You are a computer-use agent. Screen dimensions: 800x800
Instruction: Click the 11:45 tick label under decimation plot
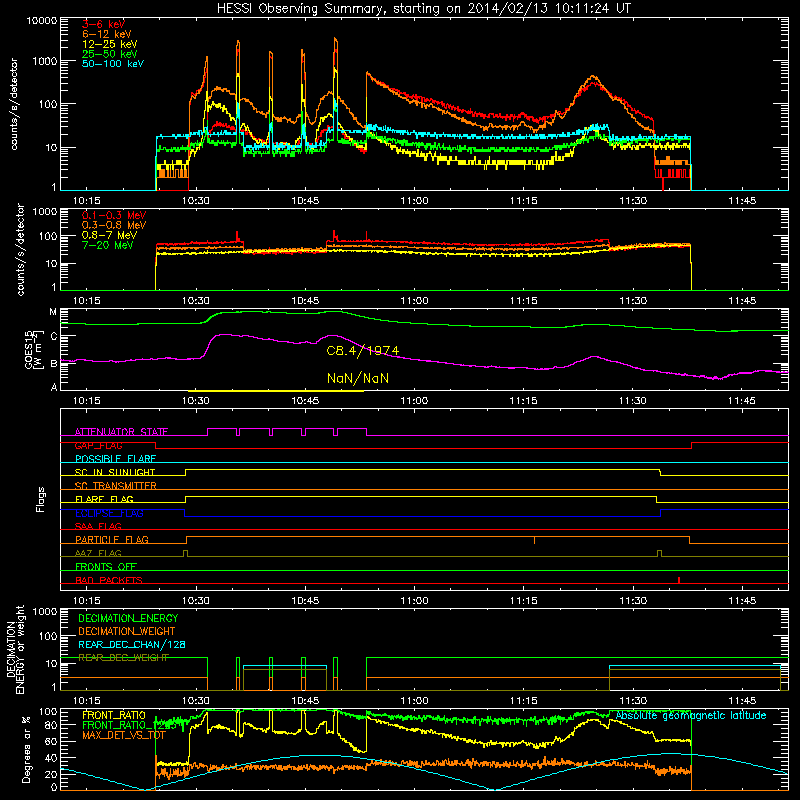tap(742, 700)
